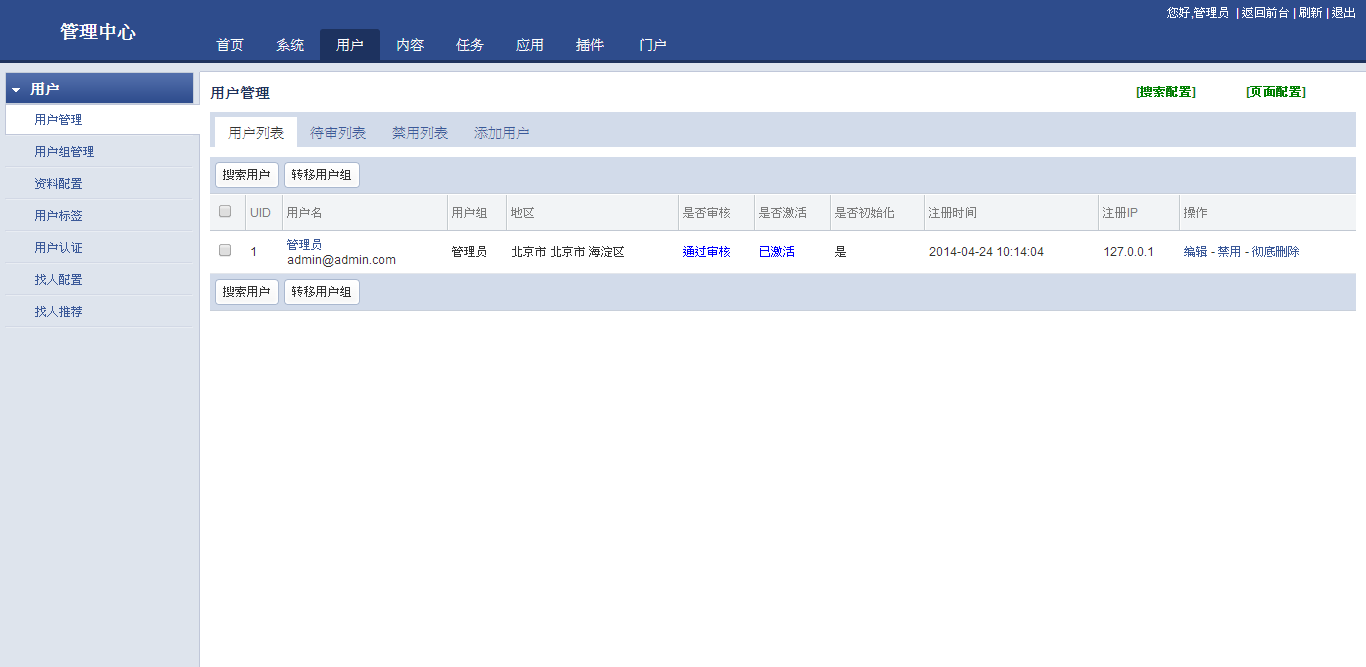Click 彻底删除 for the admin user
Screen dimensions: 1366x667
tap(1276, 252)
